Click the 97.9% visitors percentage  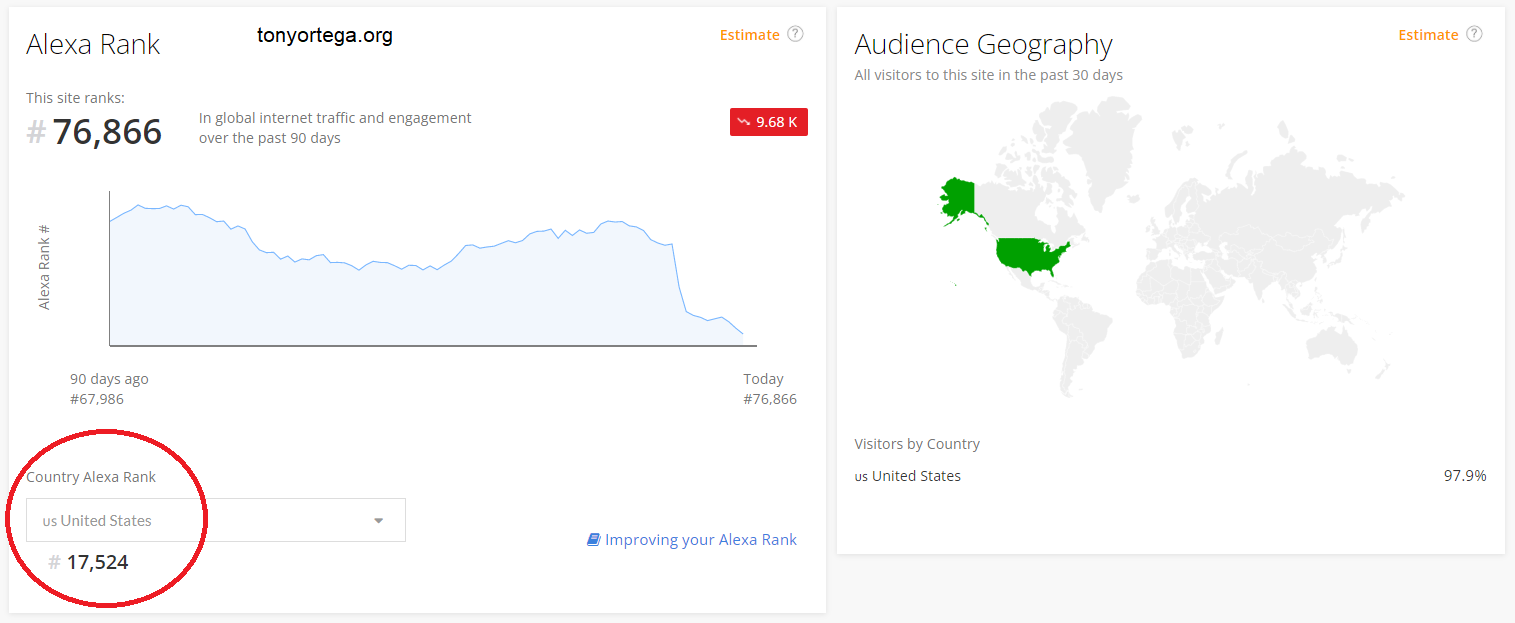[x=1465, y=476]
